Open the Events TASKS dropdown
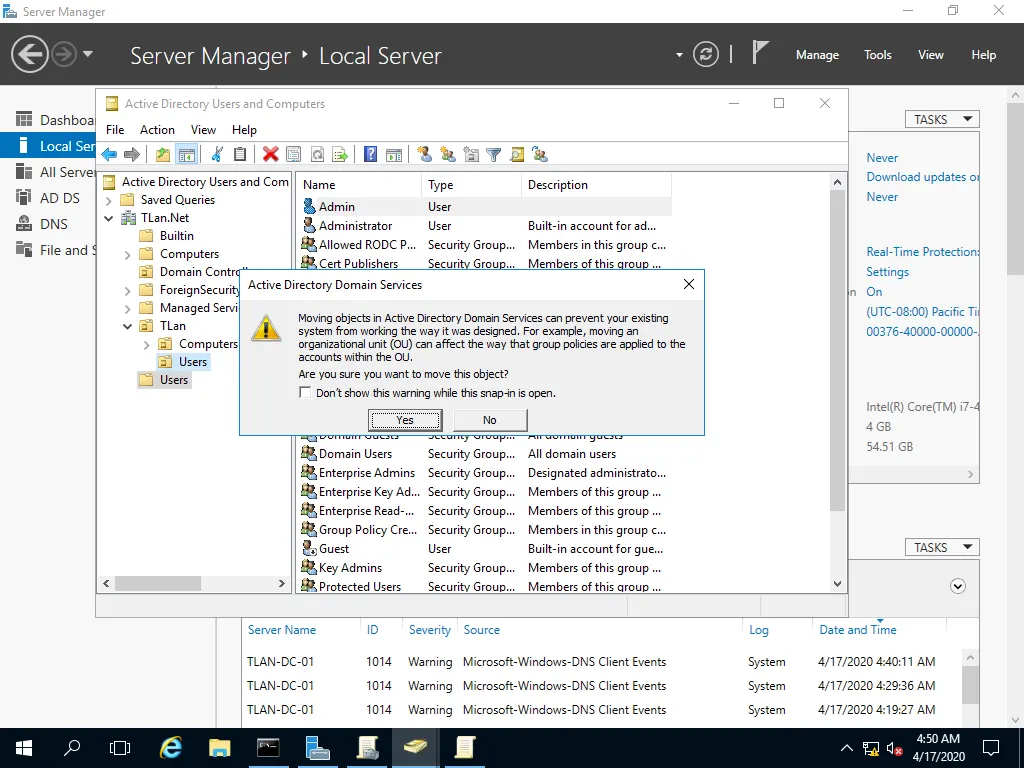This screenshot has width=1024, height=768. pyautogui.click(x=942, y=547)
